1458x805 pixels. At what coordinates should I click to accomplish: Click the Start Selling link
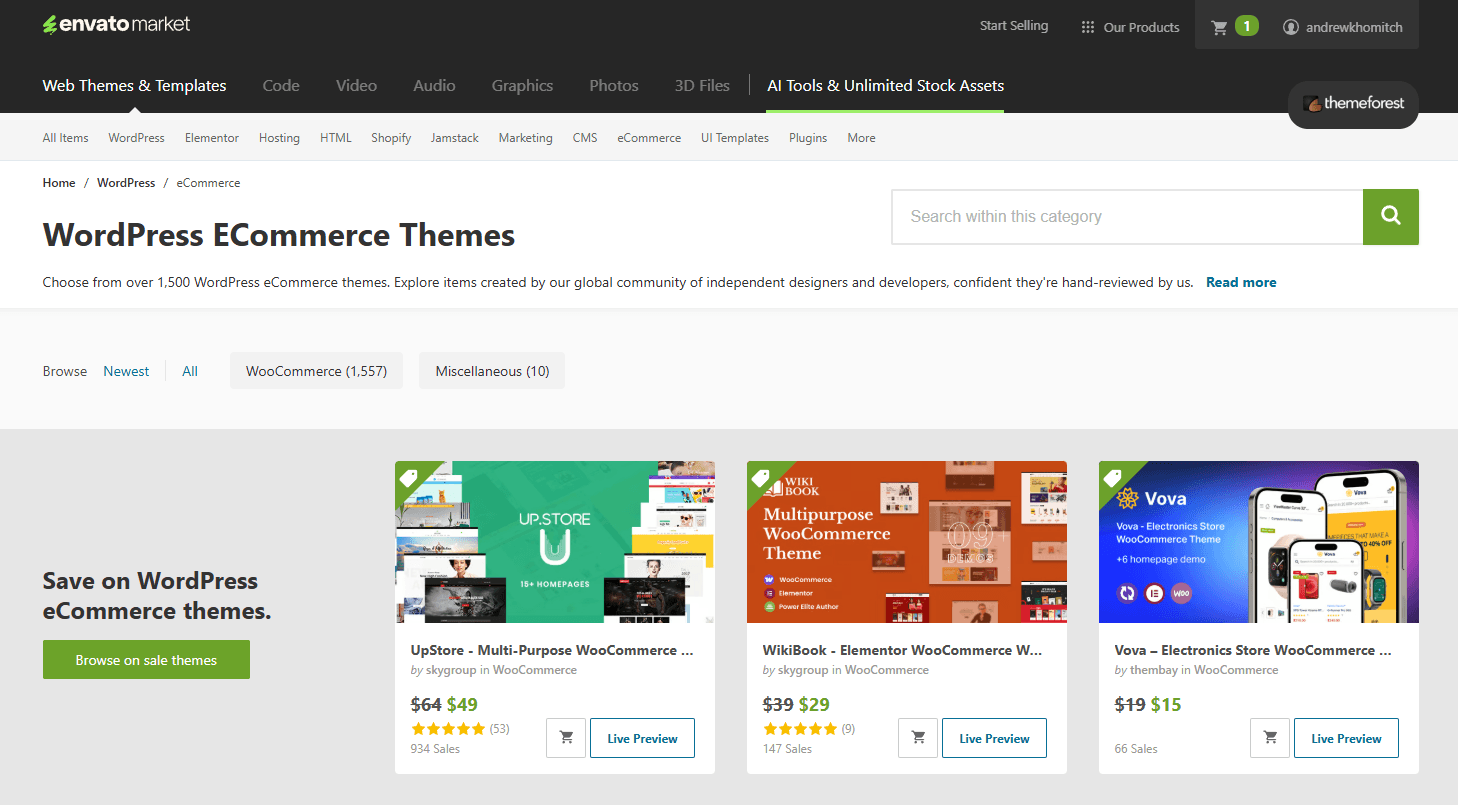1014,26
